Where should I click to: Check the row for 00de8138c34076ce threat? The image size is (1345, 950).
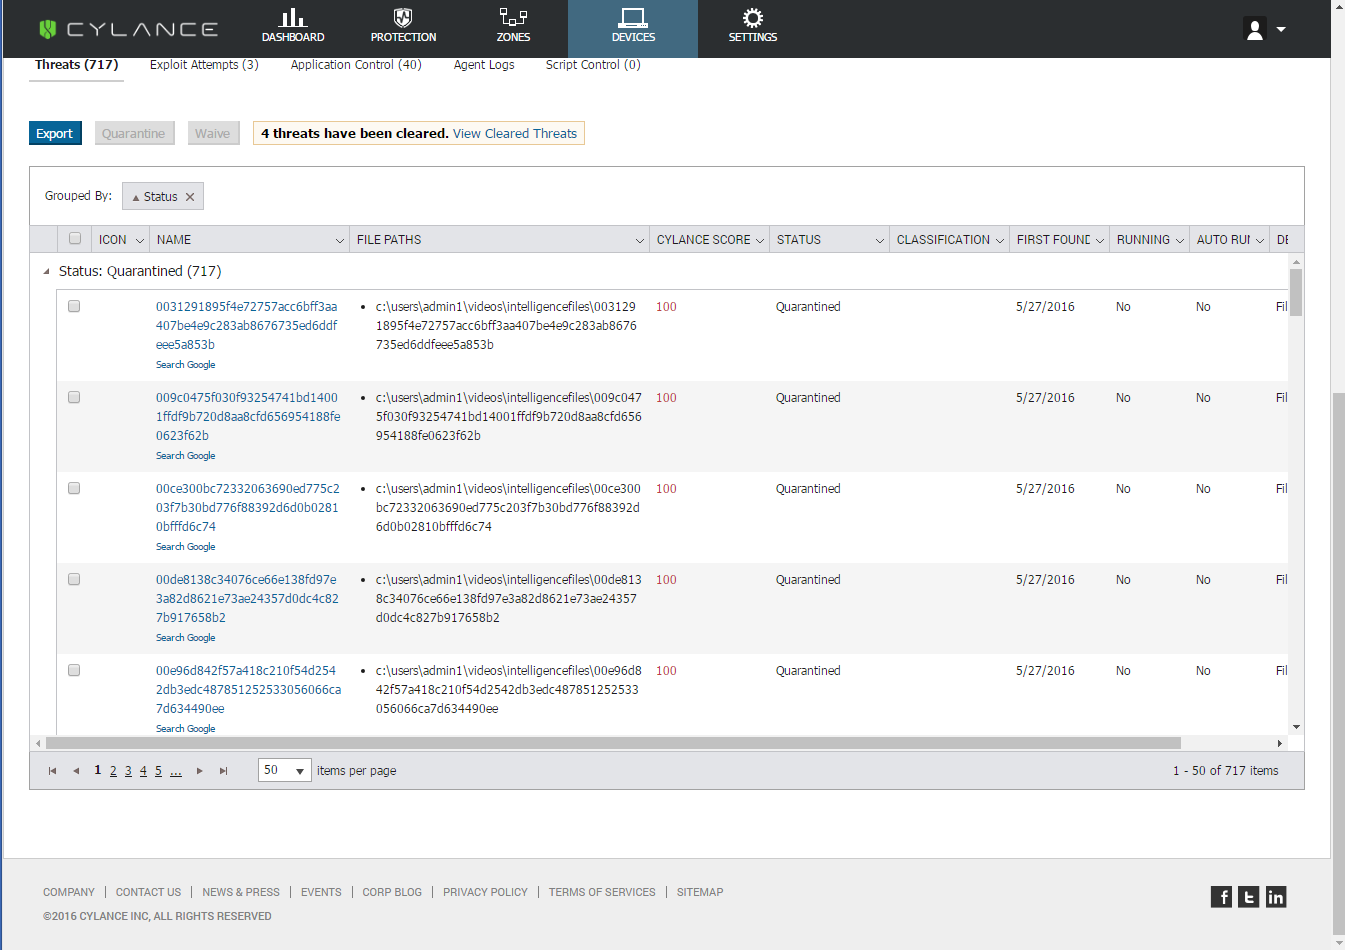(x=74, y=579)
